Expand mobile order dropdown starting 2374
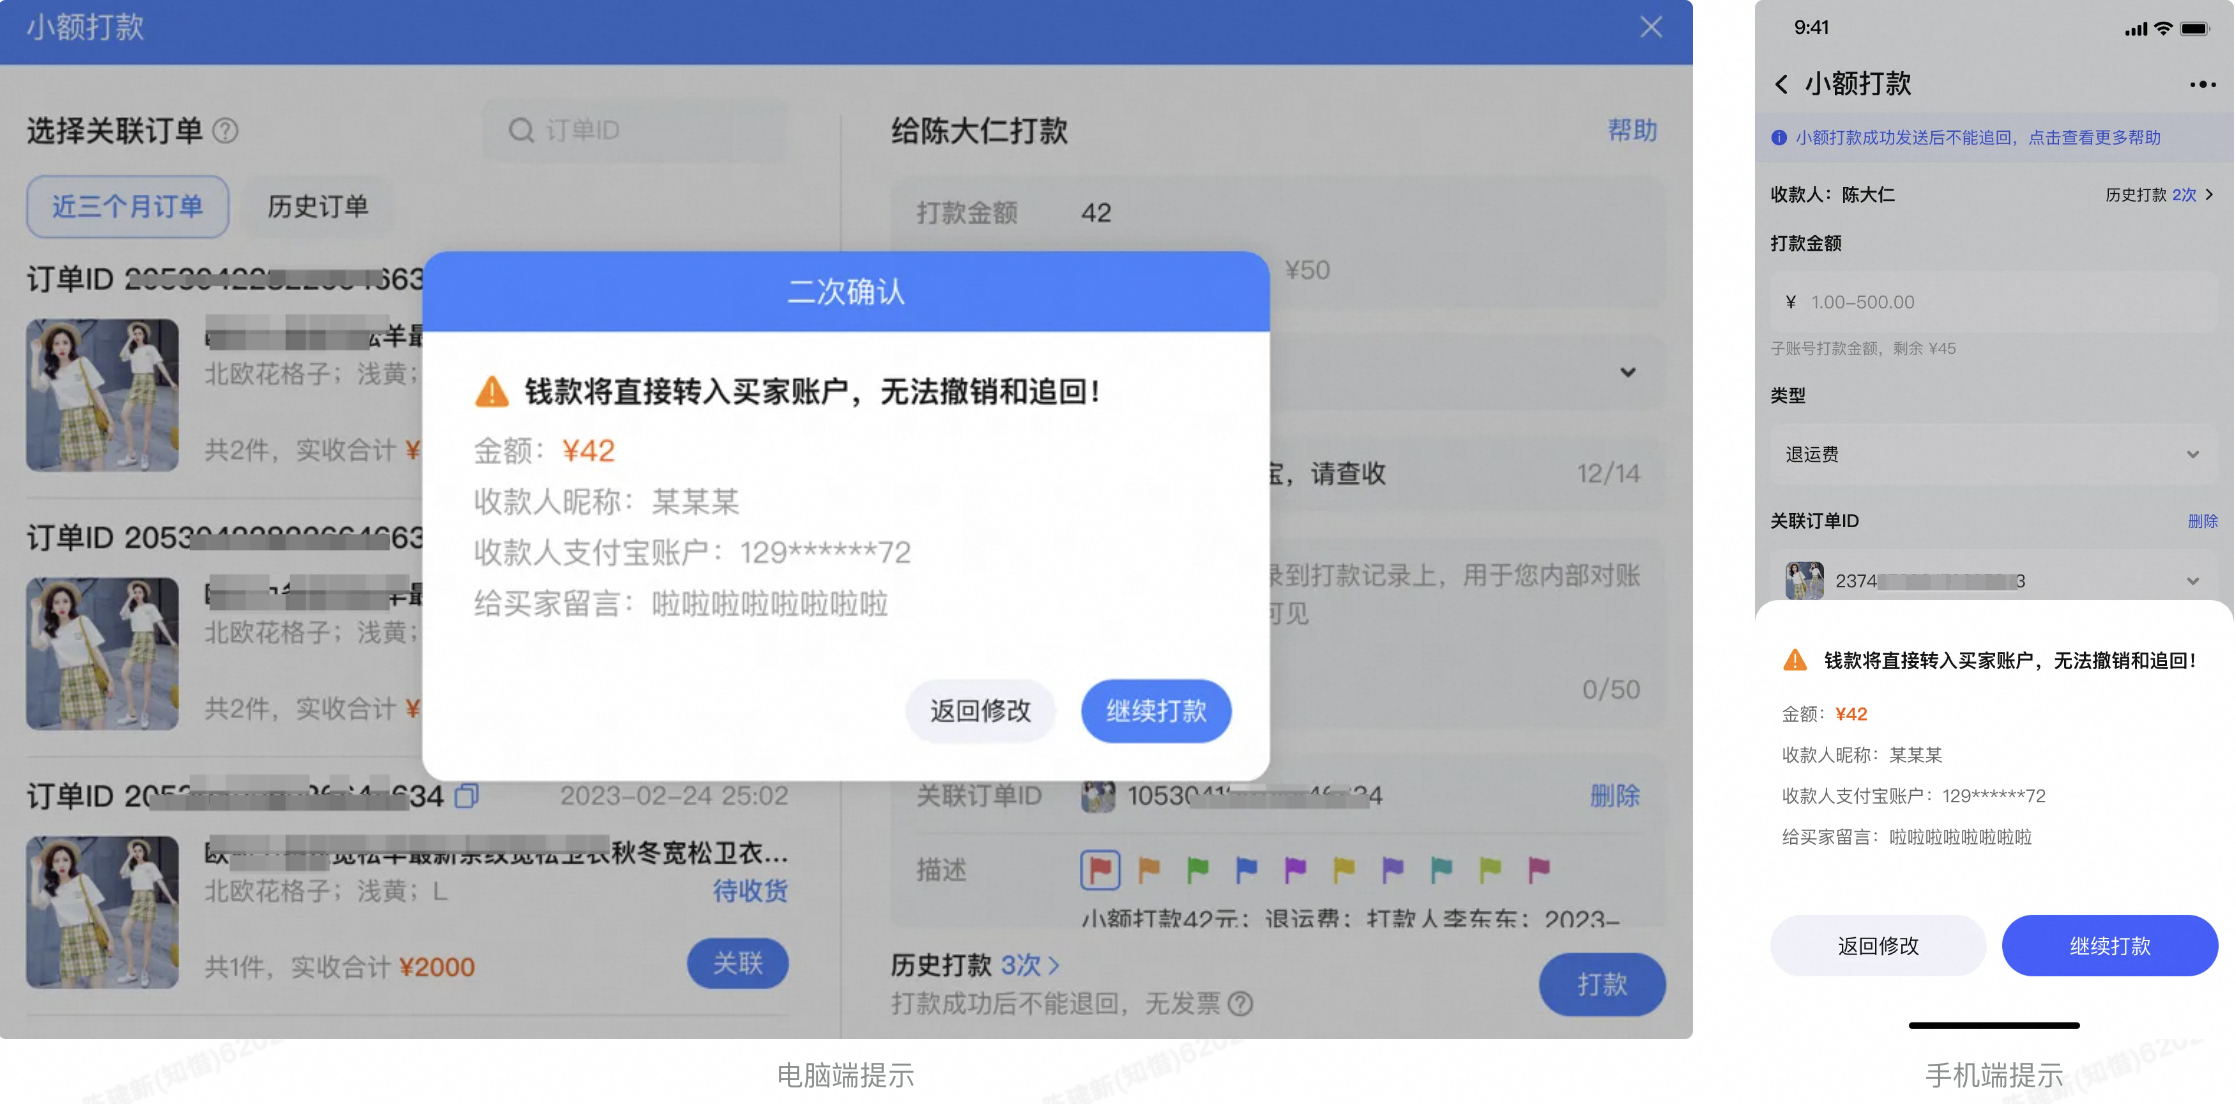The height and width of the screenshot is (1104, 2236). click(x=2193, y=581)
